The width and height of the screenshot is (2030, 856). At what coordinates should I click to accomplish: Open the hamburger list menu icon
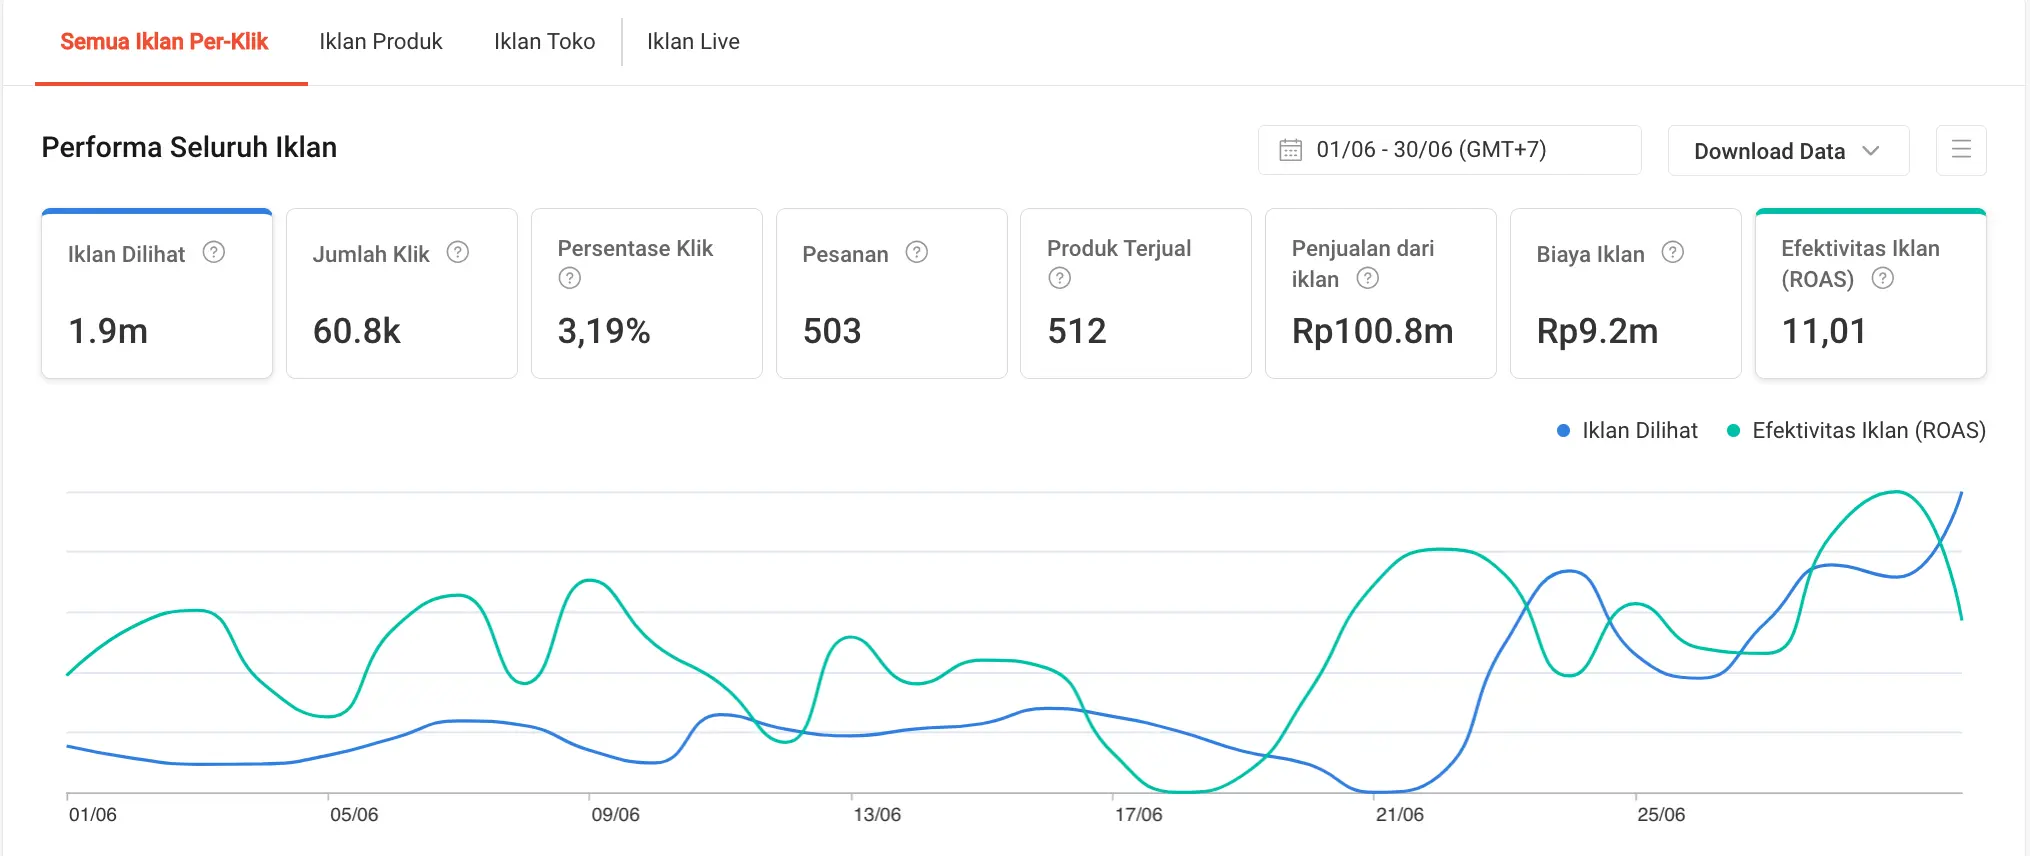tap(1961, 150)
